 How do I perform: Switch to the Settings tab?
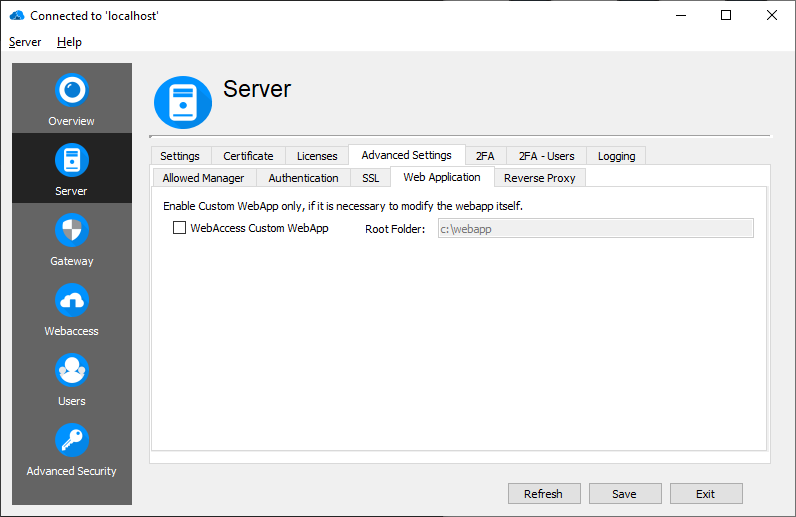180,156
